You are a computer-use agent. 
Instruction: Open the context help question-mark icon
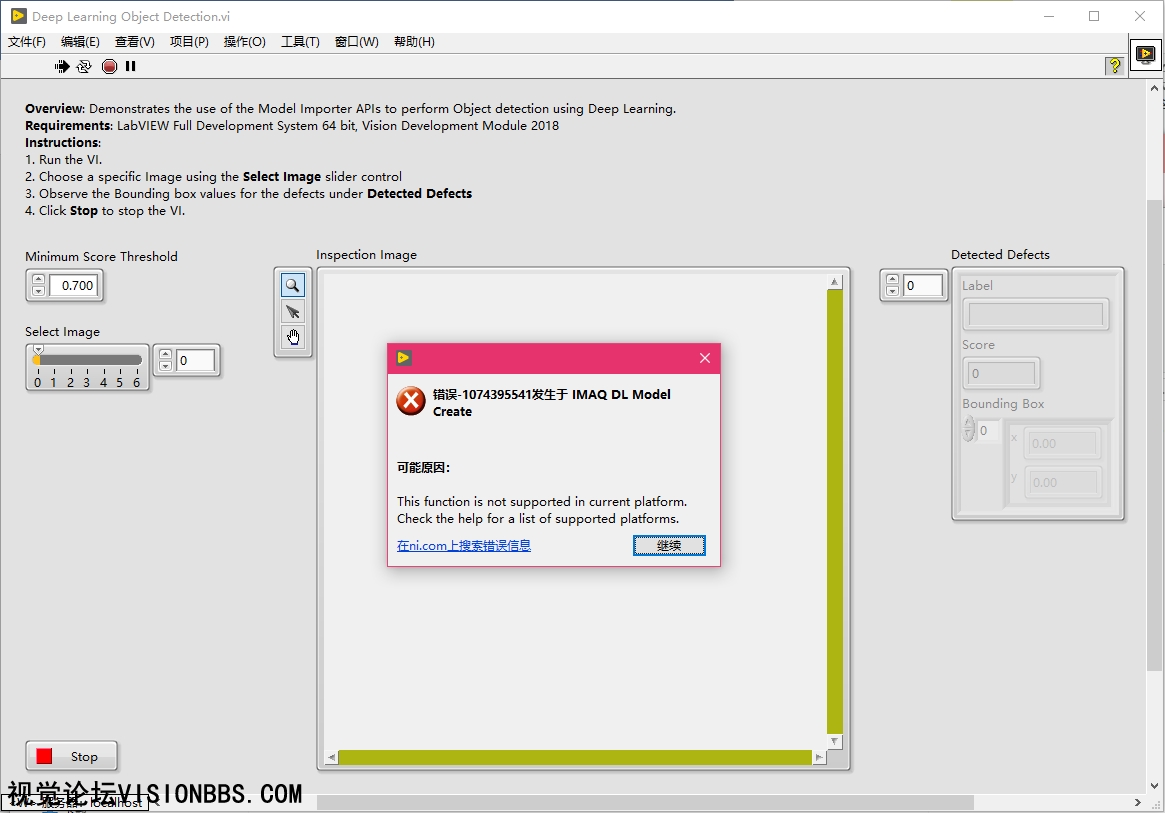[1114, 66]
